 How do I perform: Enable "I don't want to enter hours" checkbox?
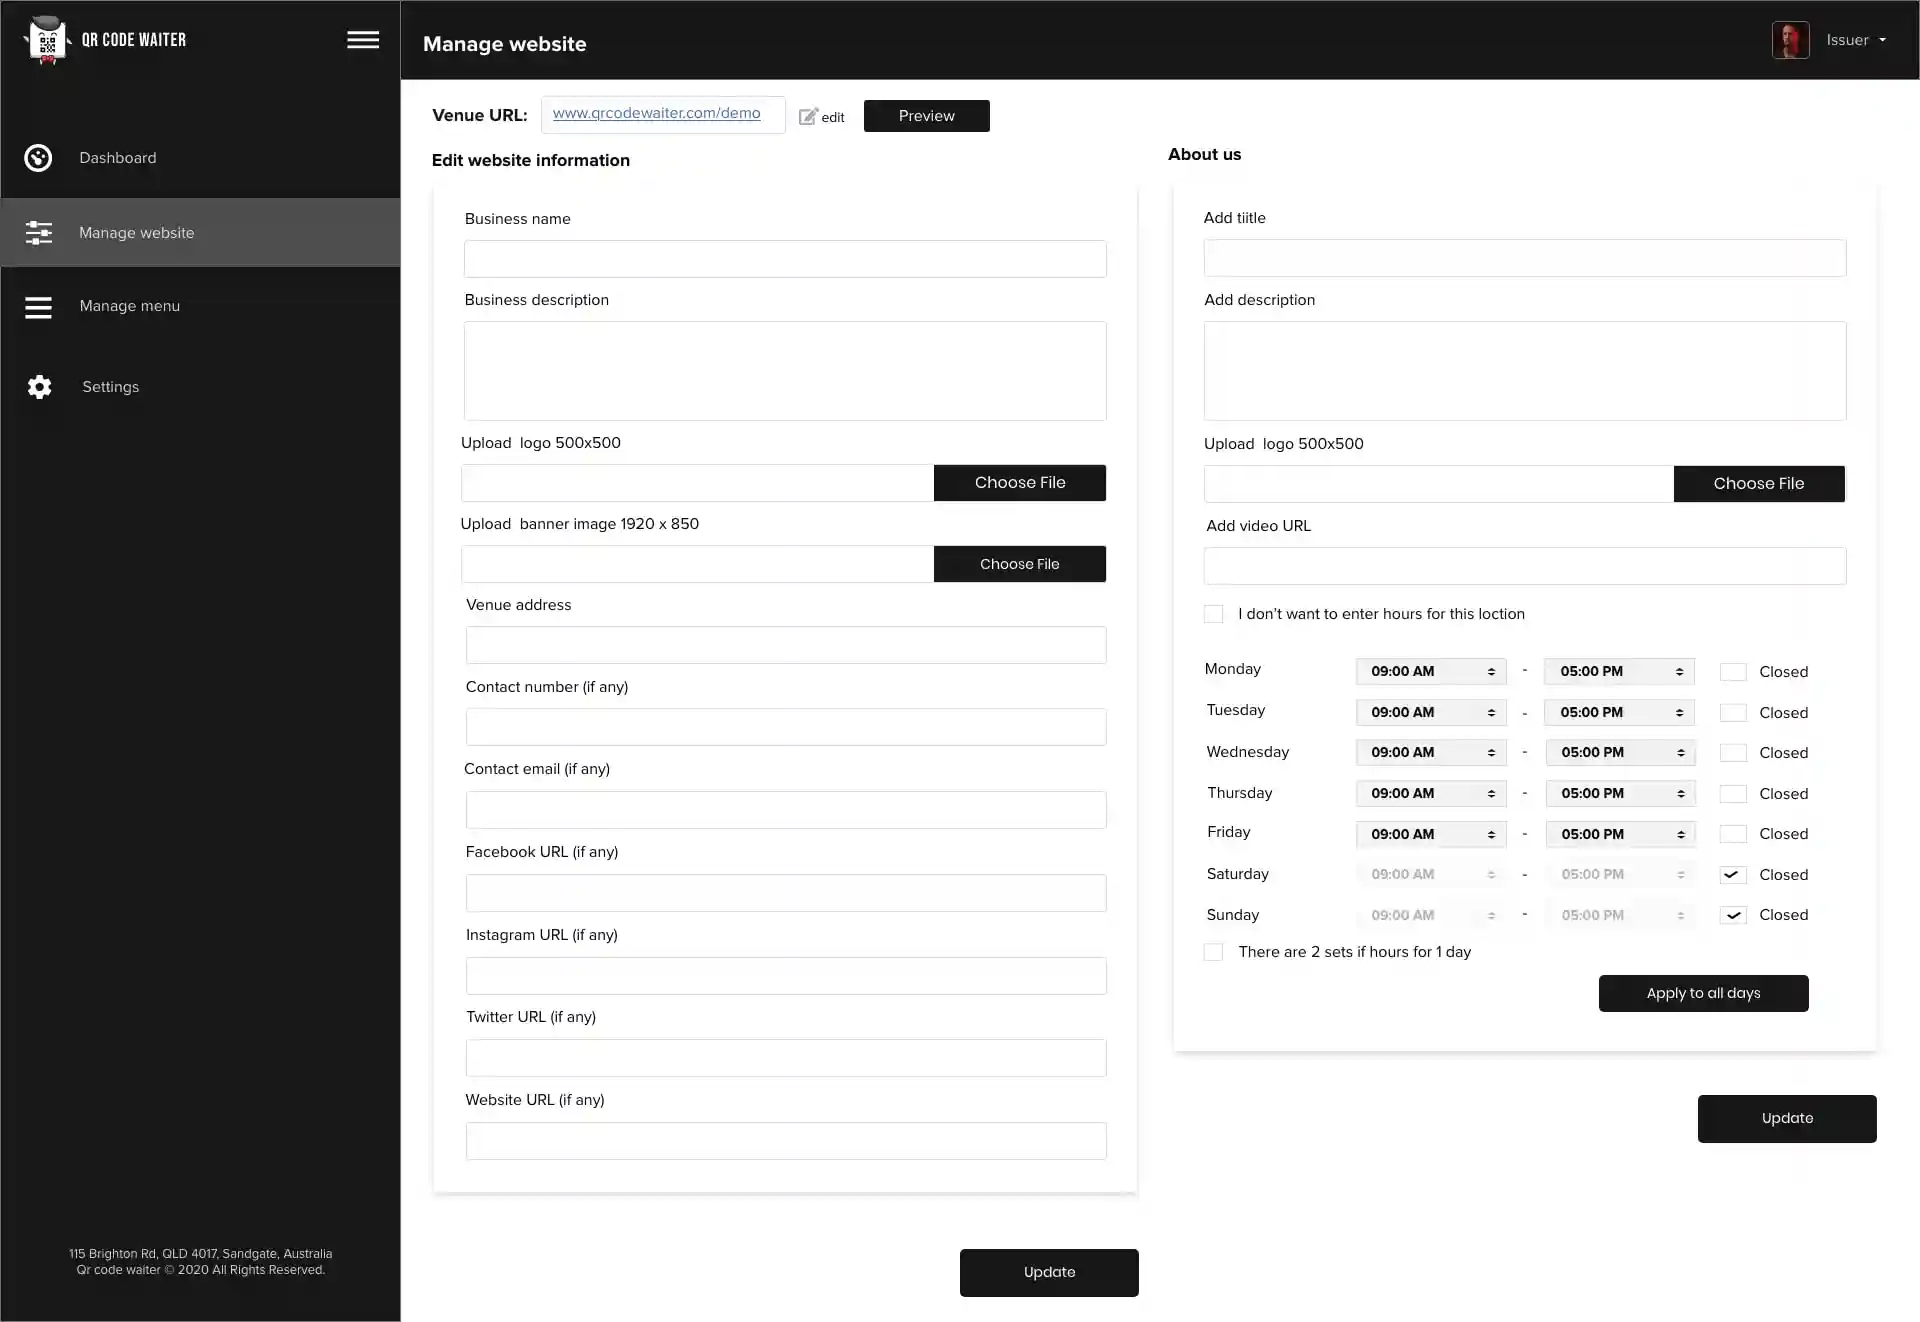1213,614
